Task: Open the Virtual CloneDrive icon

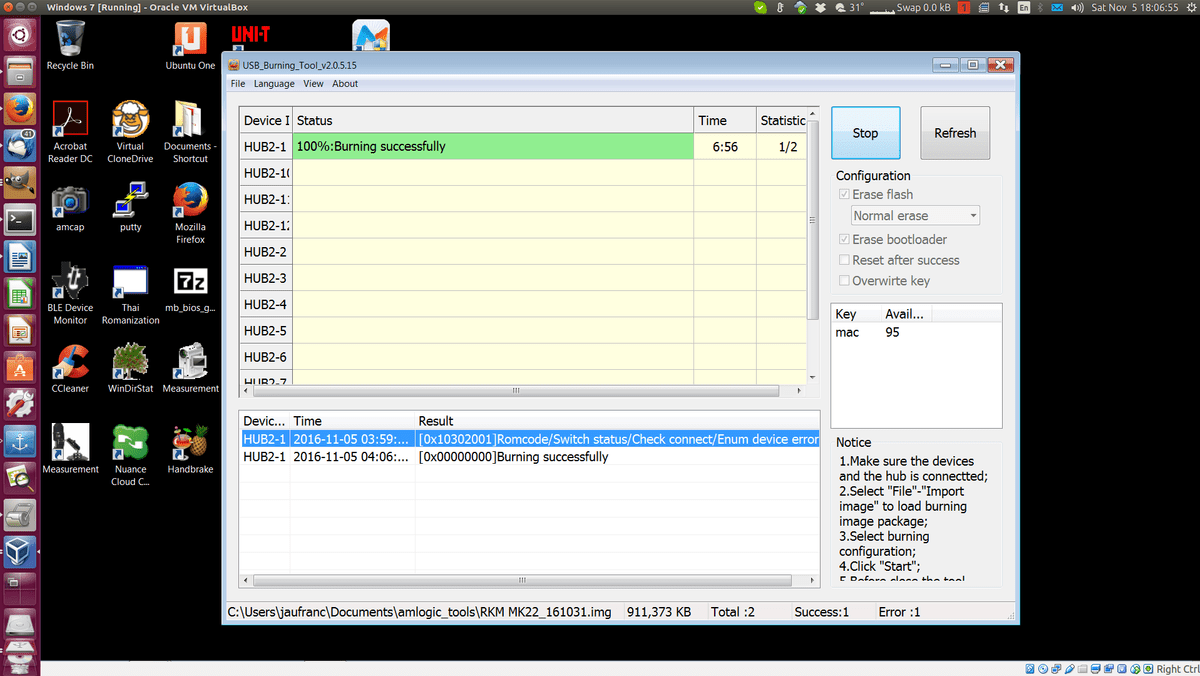Action: (x=130, y=120)
